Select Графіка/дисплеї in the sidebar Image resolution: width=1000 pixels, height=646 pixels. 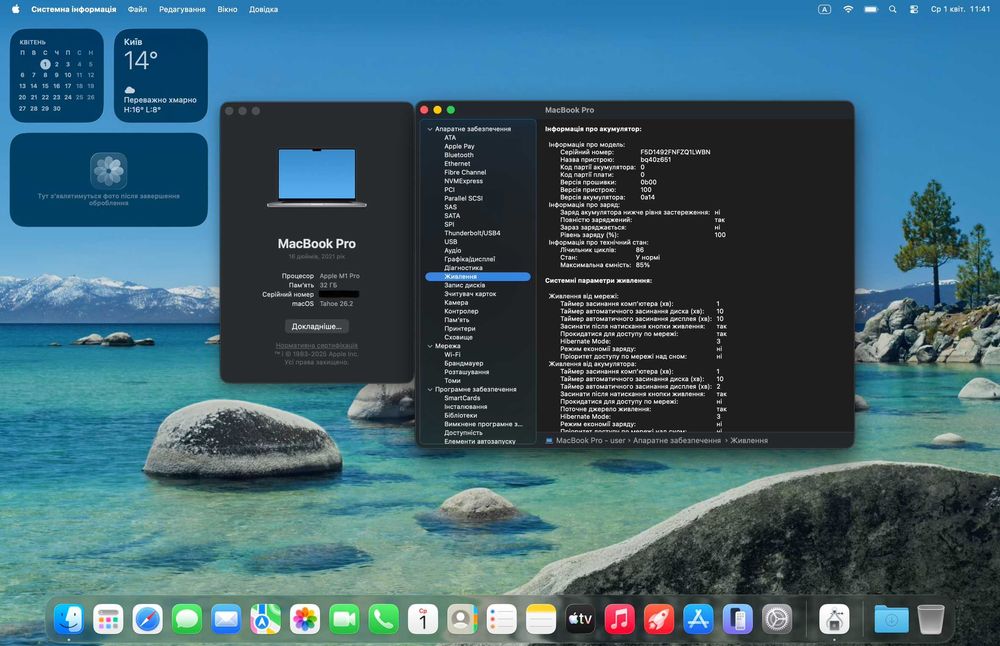[469, 259]
